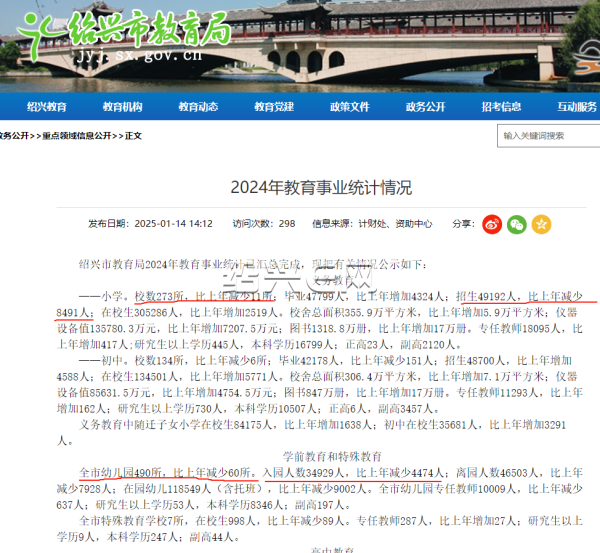Go to 重点领域信息公开 breadcrumb
Viewport: 600px width, 553px height.
click(x=77, y=136)
